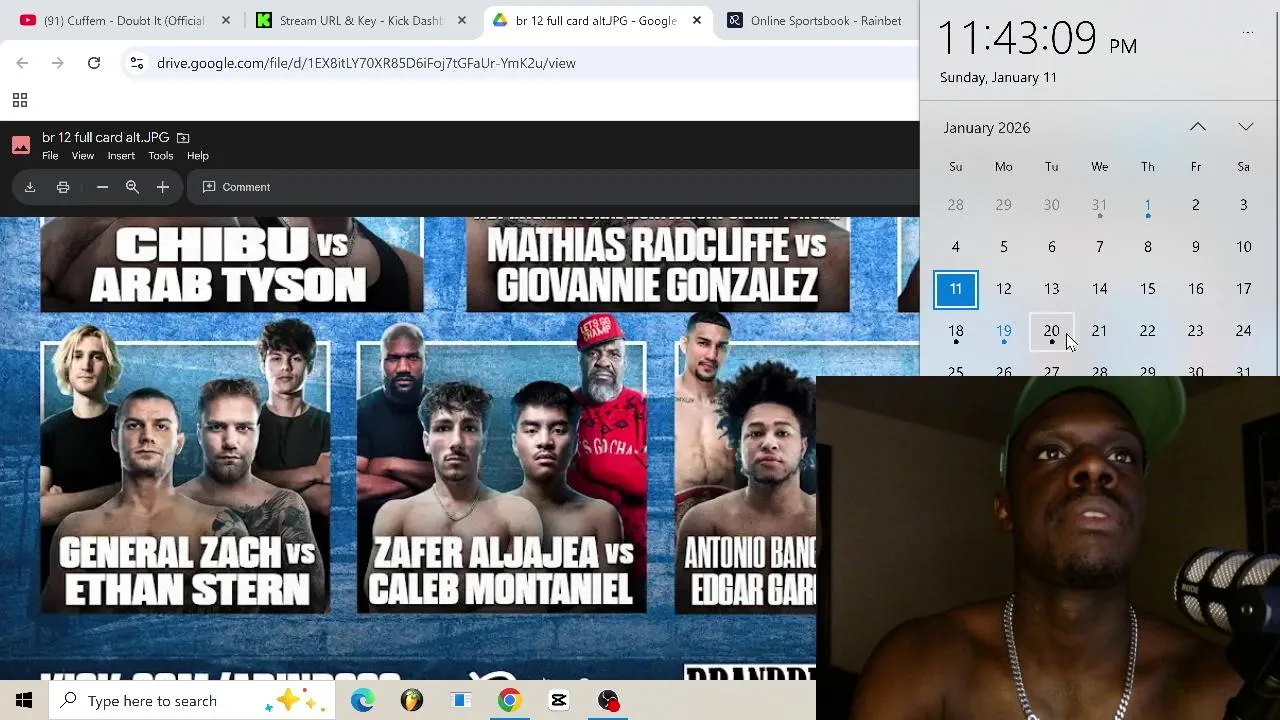
Task: Zoom in with the plus icon
Action: click(x=163, y=187)
